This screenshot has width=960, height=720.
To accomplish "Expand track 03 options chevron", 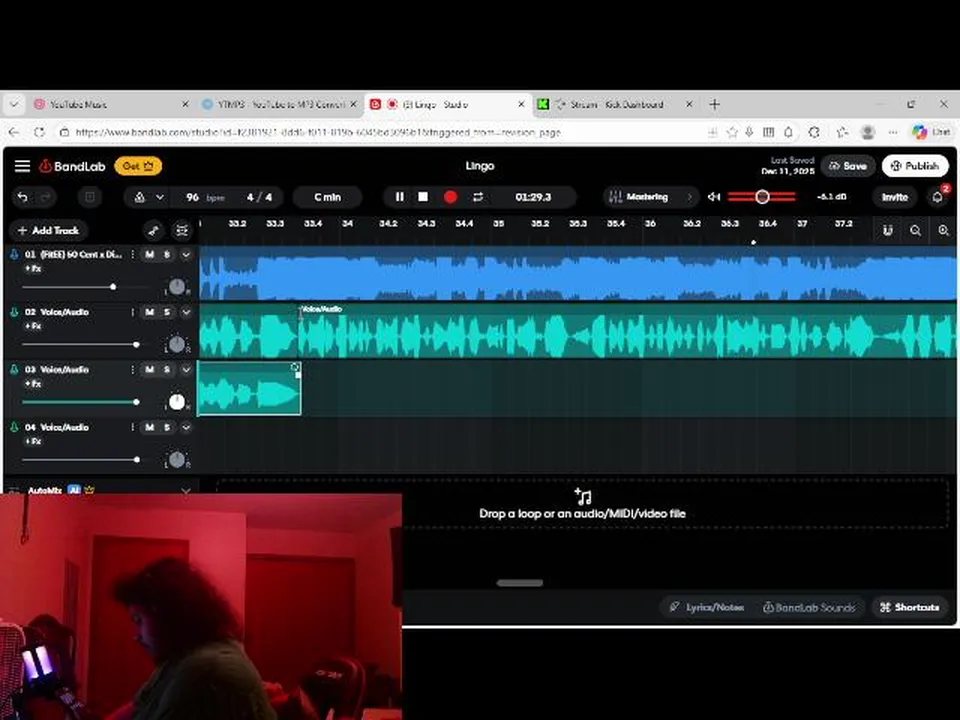I will tap(186, 369).
